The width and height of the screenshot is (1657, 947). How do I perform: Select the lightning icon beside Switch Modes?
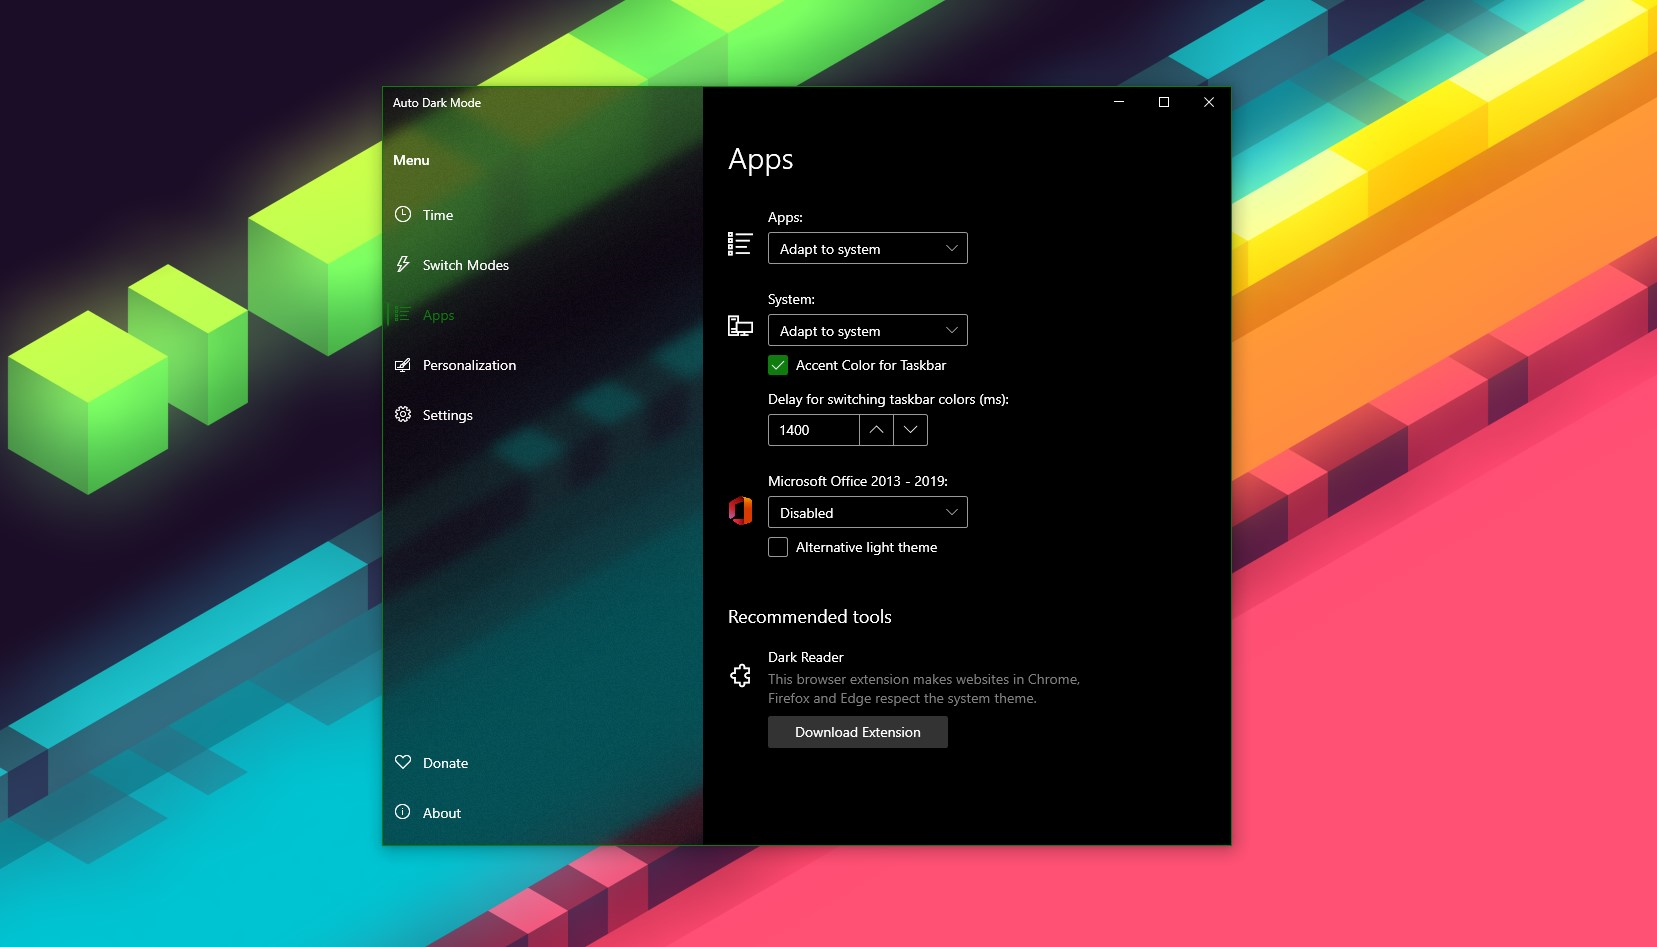click(403, 264)
